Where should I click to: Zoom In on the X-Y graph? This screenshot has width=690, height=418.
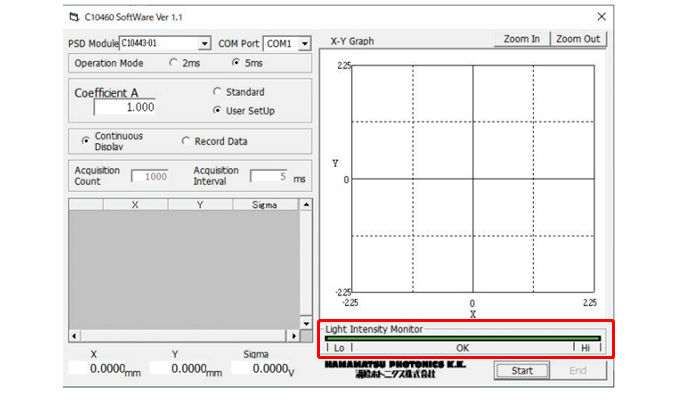click(521, 39)
